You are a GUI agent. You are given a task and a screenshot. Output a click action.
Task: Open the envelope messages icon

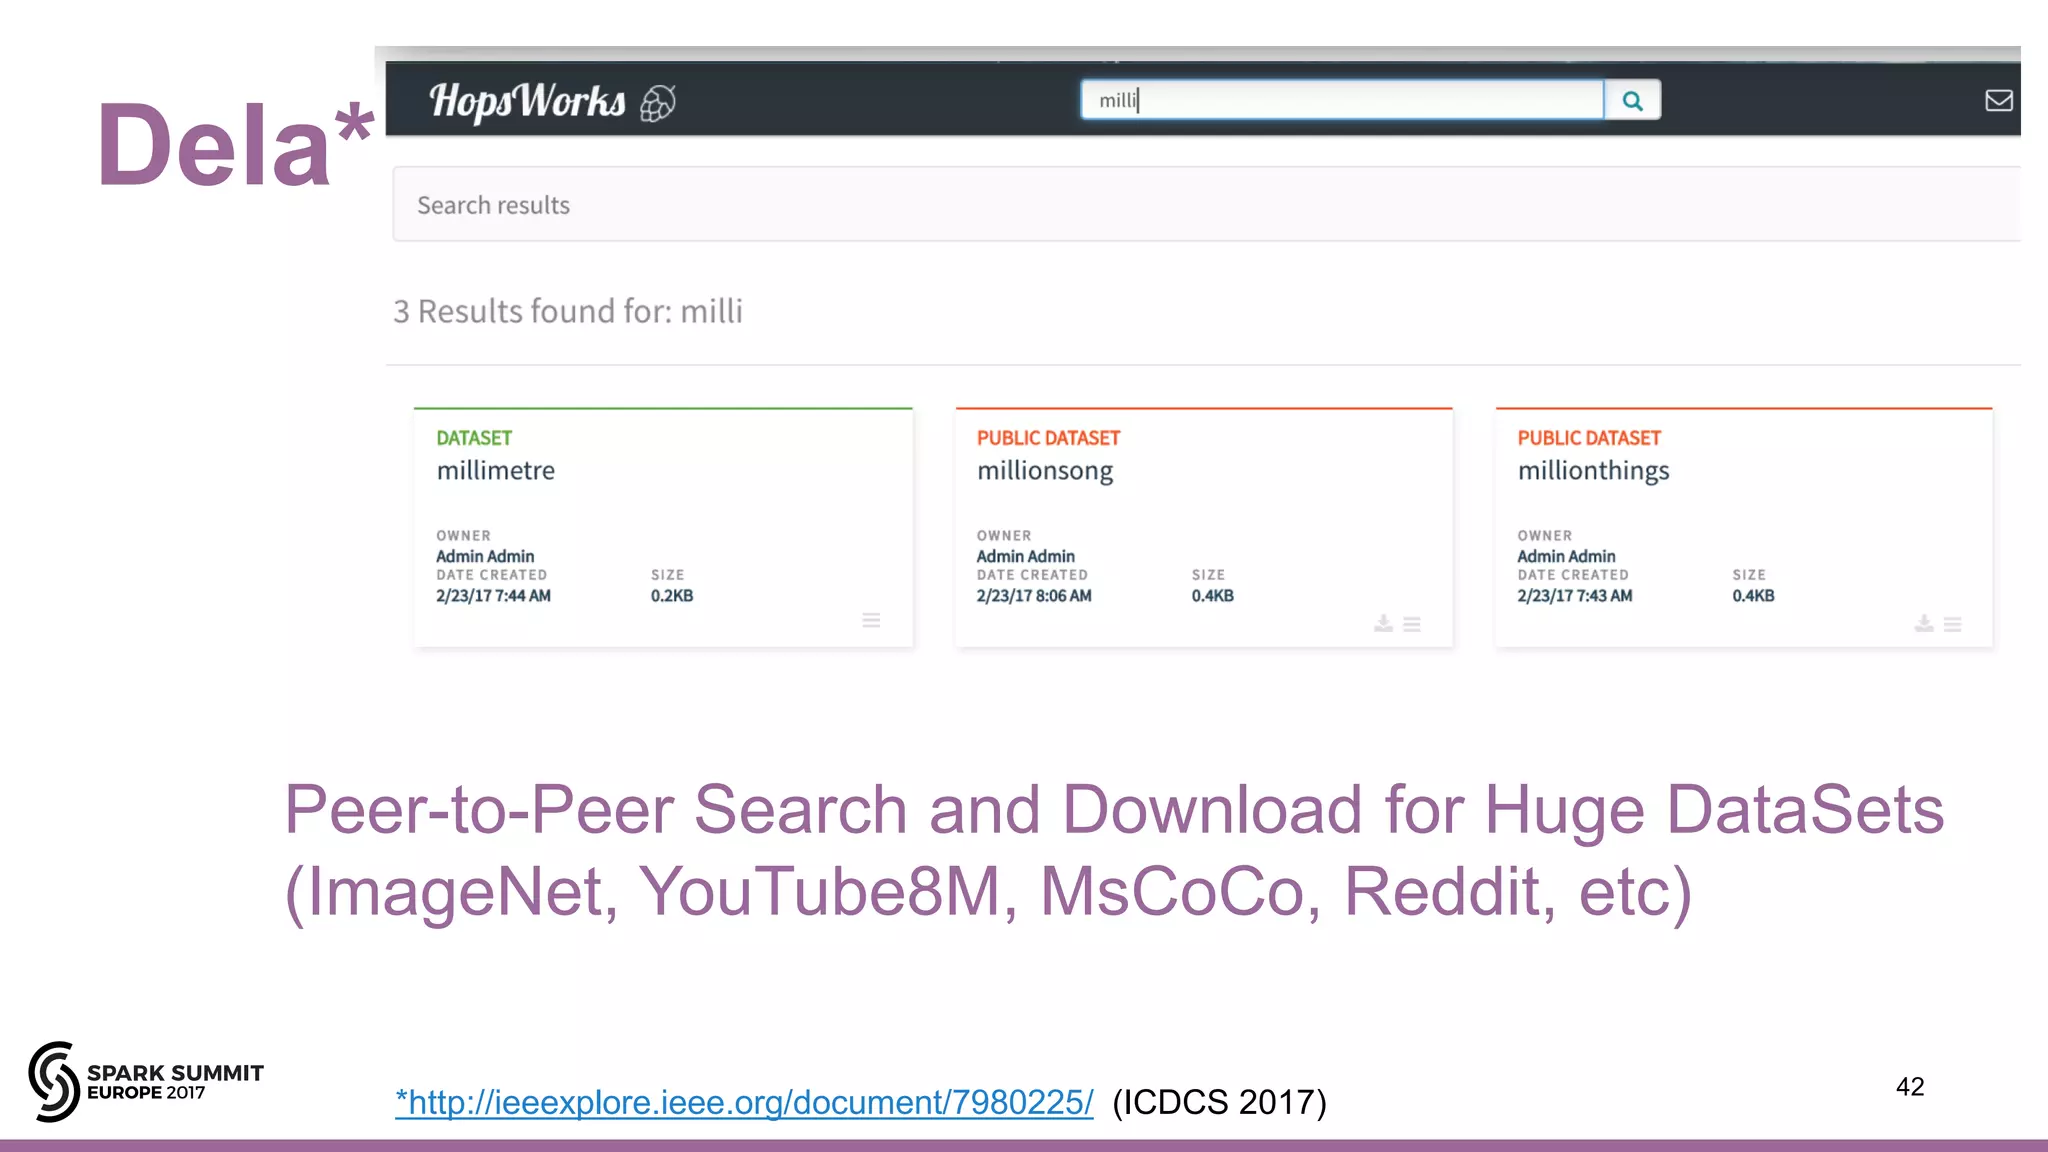pos(1998,100)
